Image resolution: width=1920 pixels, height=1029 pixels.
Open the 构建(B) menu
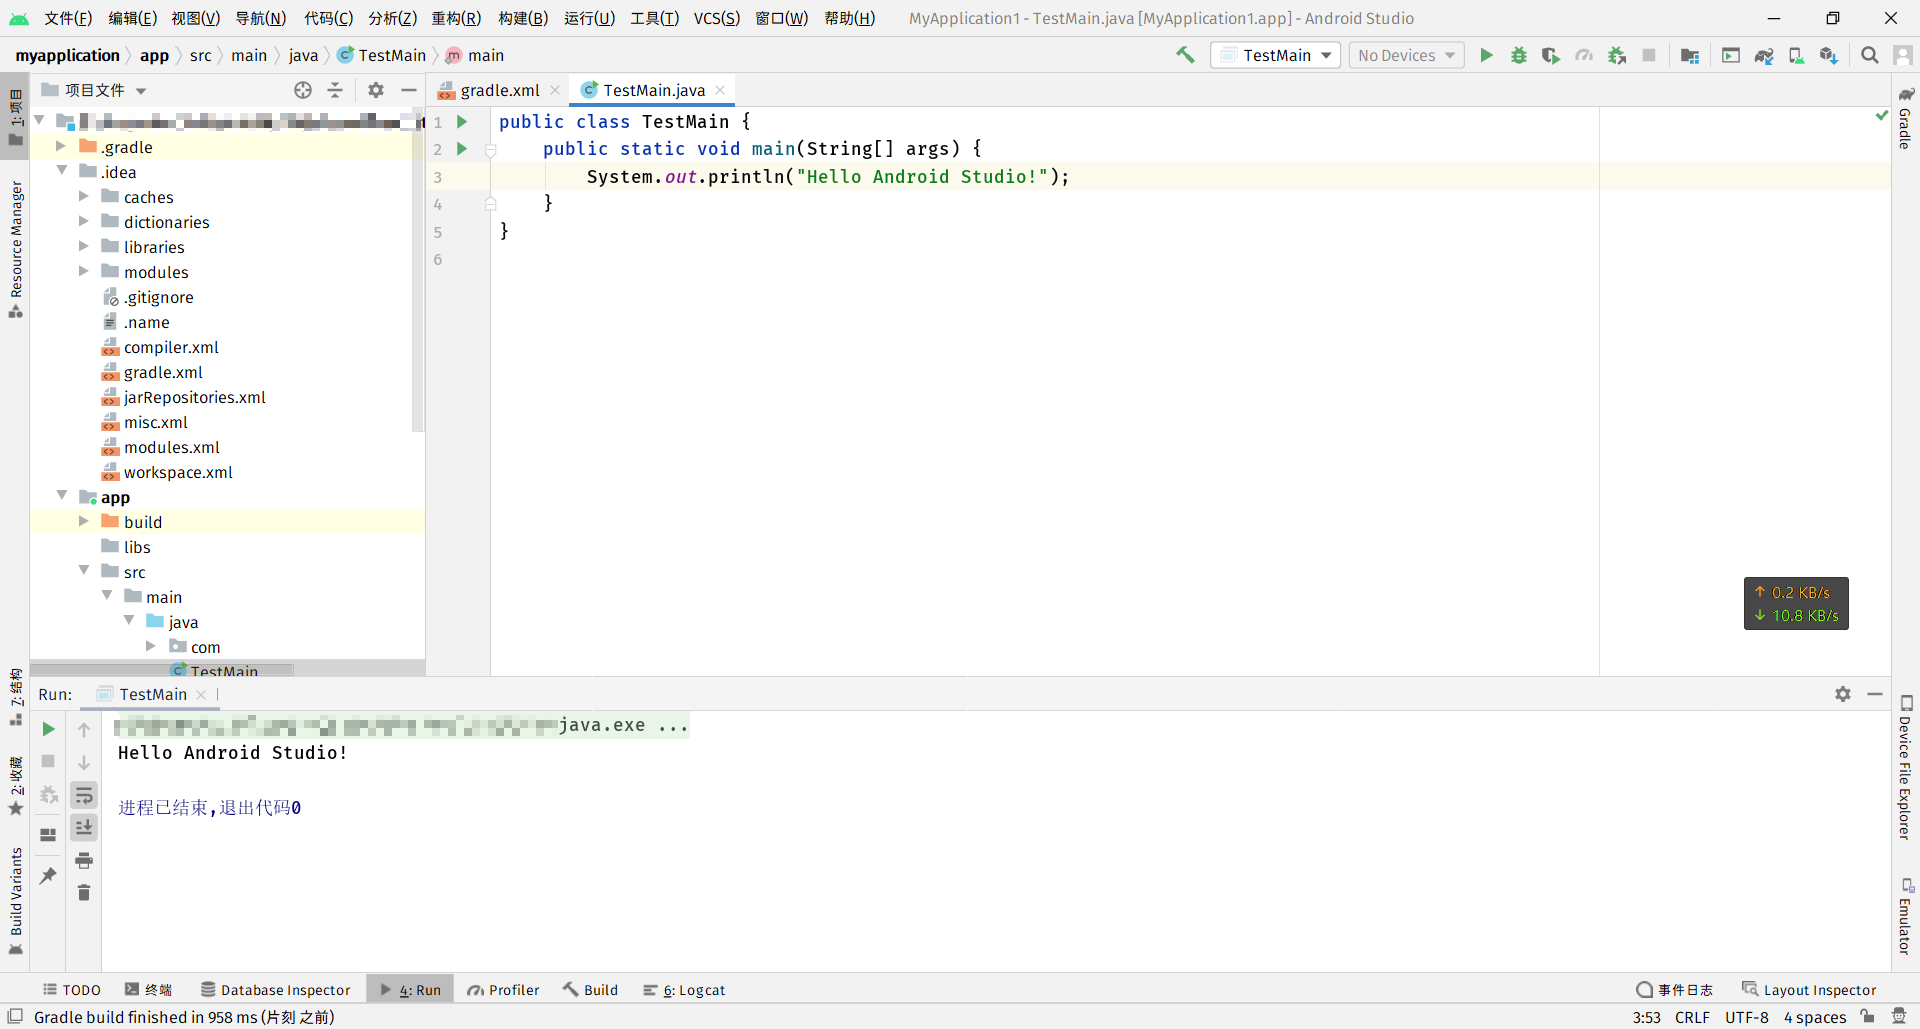click(523, 18)
